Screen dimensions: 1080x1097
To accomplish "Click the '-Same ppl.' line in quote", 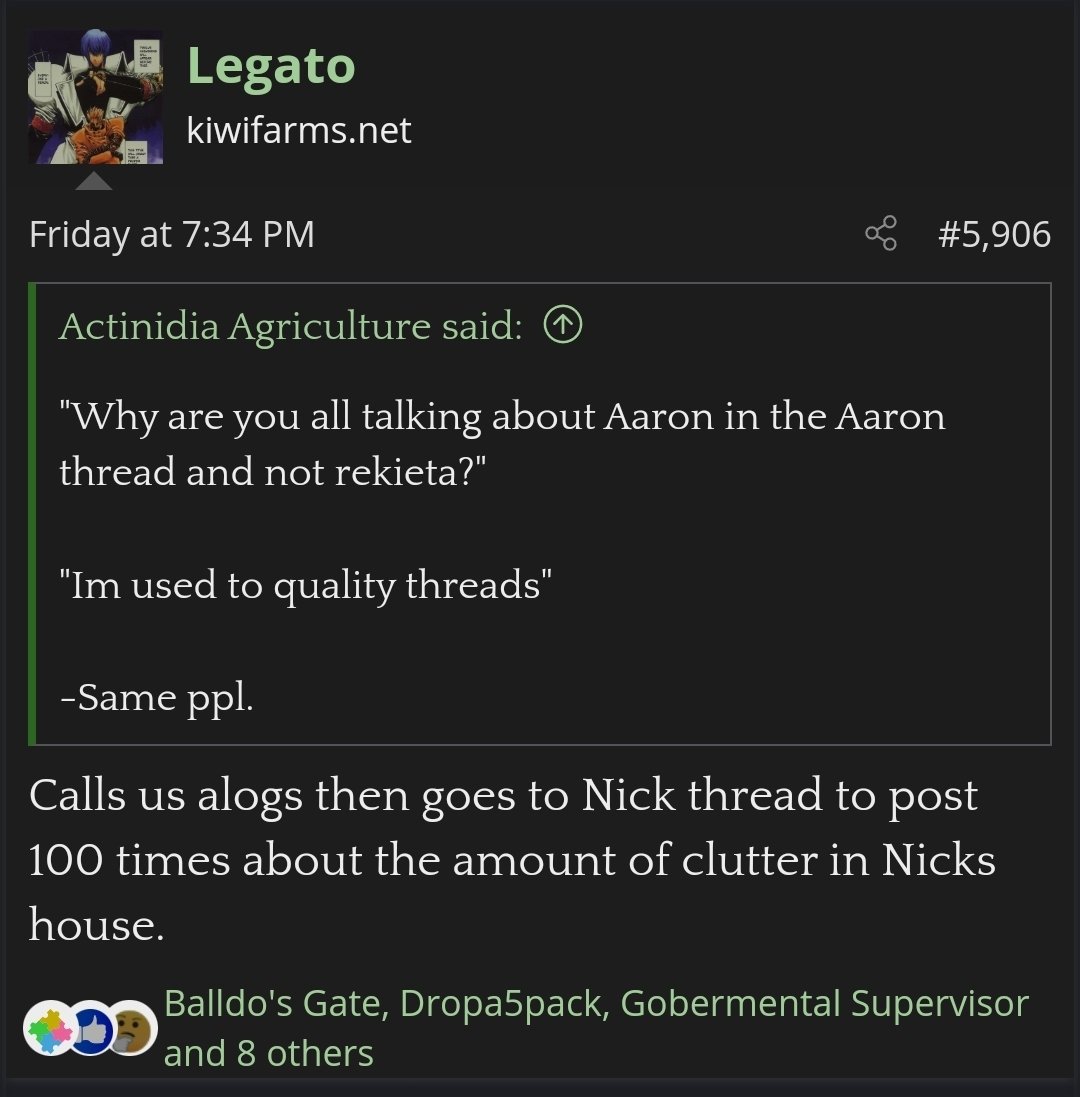I will click(157, 697).
